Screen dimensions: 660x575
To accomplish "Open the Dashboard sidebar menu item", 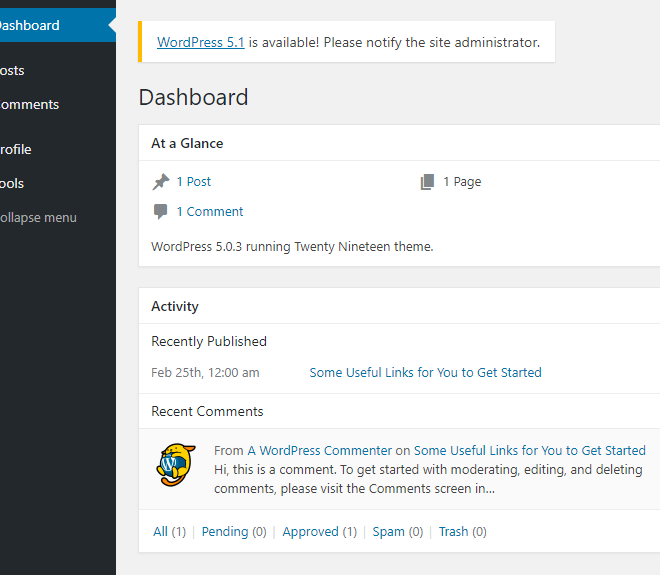I will tap(58, 25).
